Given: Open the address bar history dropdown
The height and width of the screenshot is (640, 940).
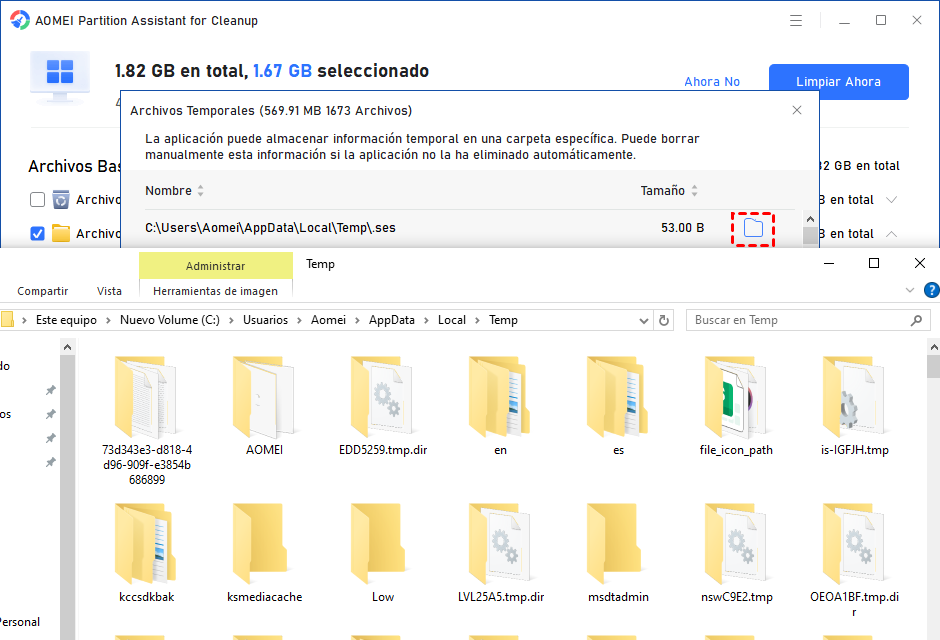Looking at the screenshot, I should click(x=644, y=320).
